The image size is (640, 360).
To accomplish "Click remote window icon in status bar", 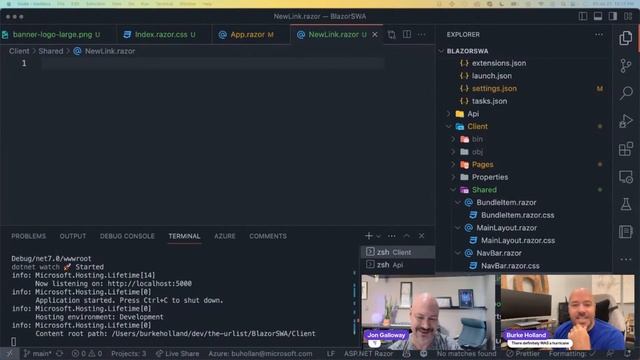I will [9, 353].
